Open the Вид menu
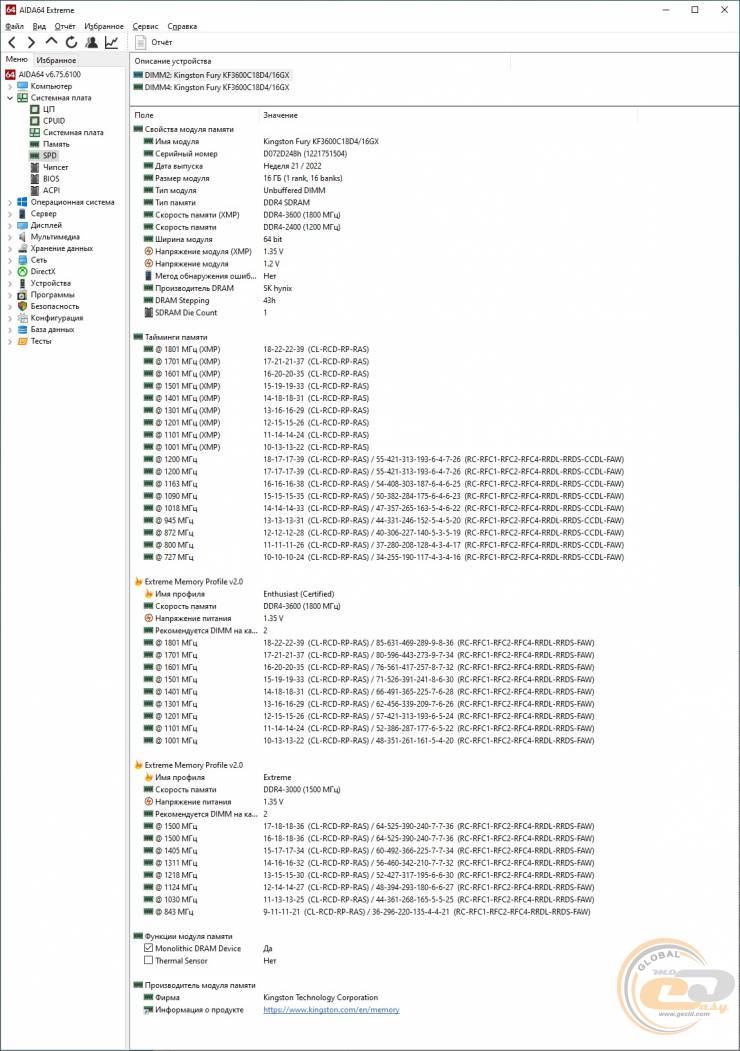The height and width of the screenshot is (1051, 740). (40, 26)
